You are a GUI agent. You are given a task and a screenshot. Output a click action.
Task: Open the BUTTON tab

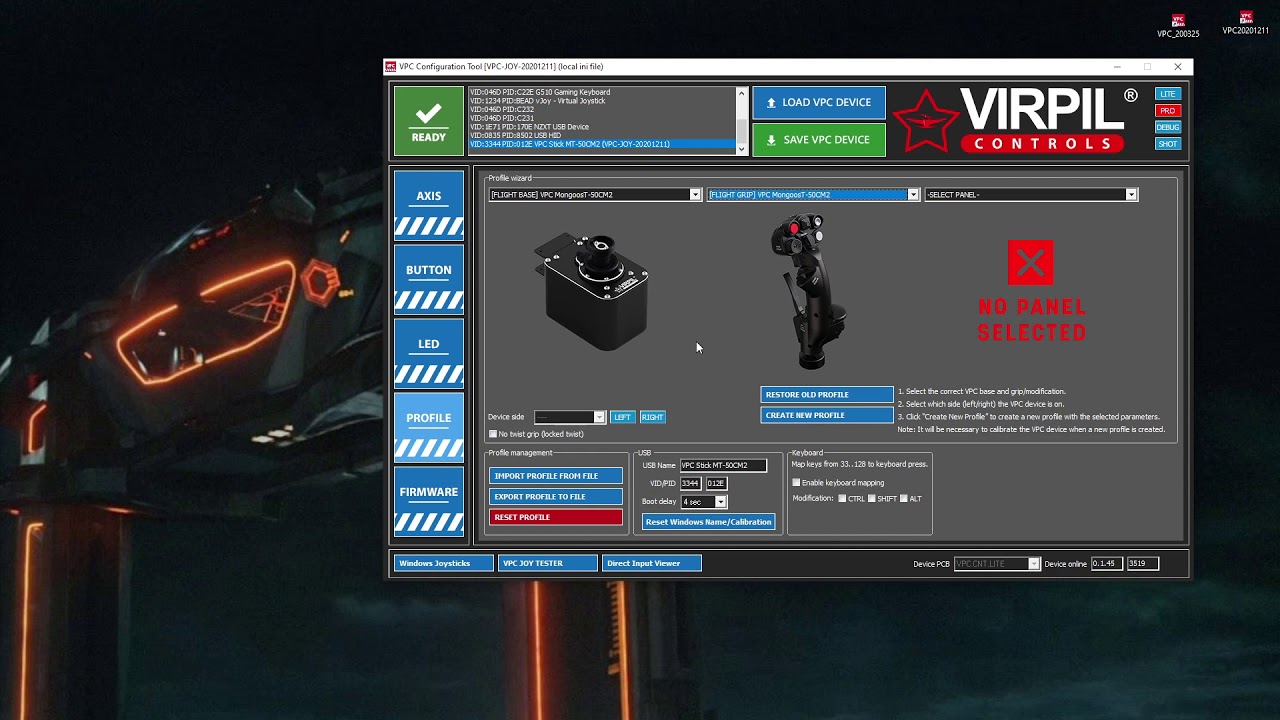(x=429, y=279)
